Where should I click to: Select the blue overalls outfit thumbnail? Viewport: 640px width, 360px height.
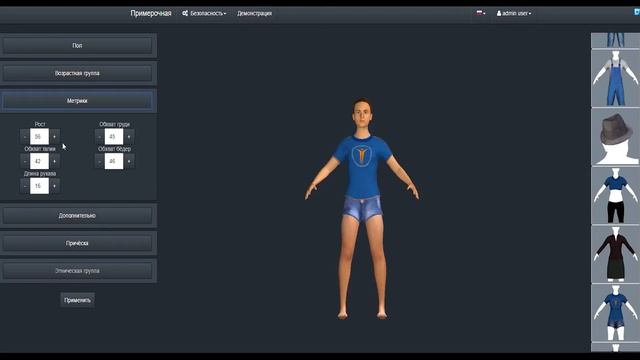click(615, 78)
